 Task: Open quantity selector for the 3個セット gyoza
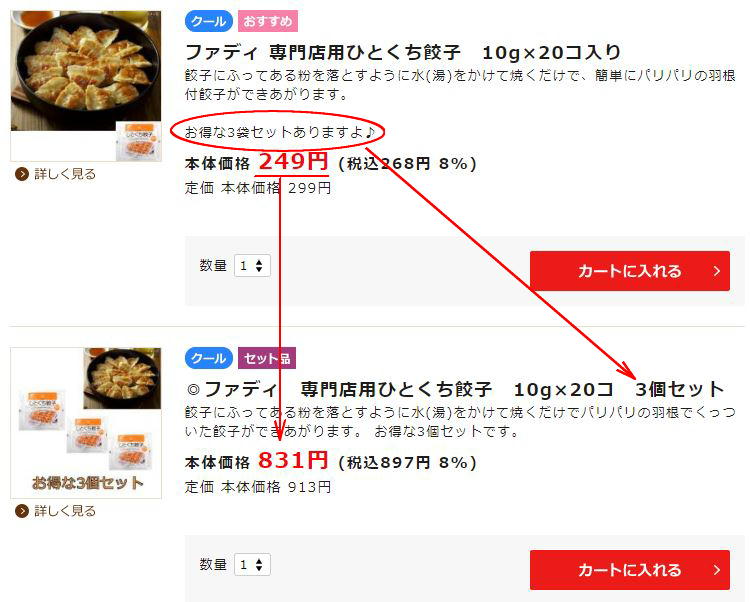(253, 565)
